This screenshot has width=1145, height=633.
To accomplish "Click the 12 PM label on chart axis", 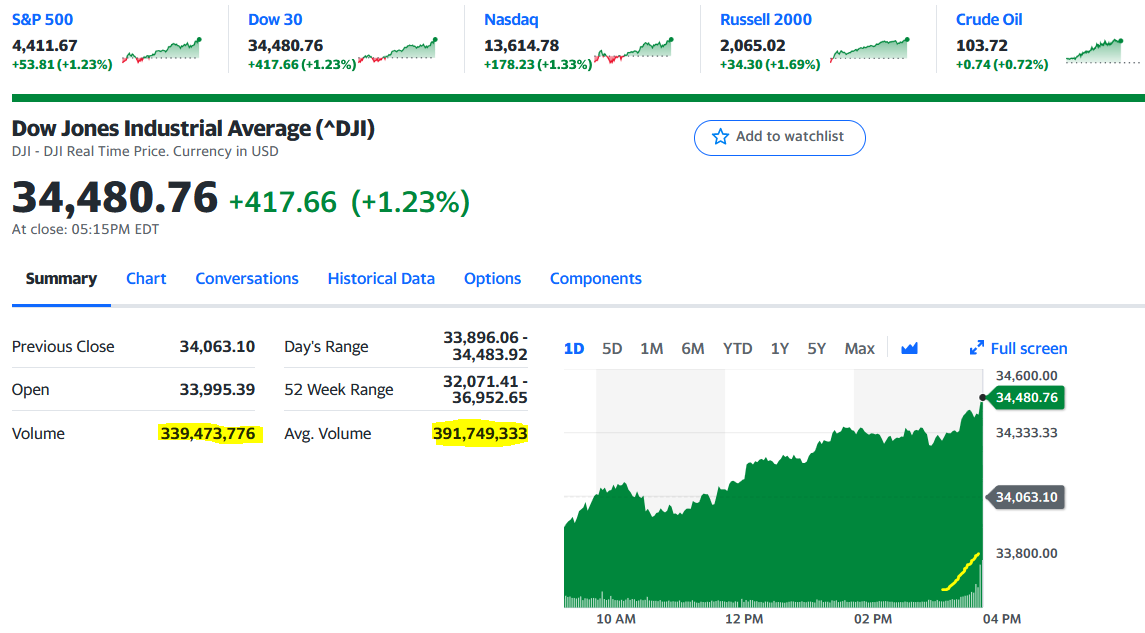I will 744,618.
